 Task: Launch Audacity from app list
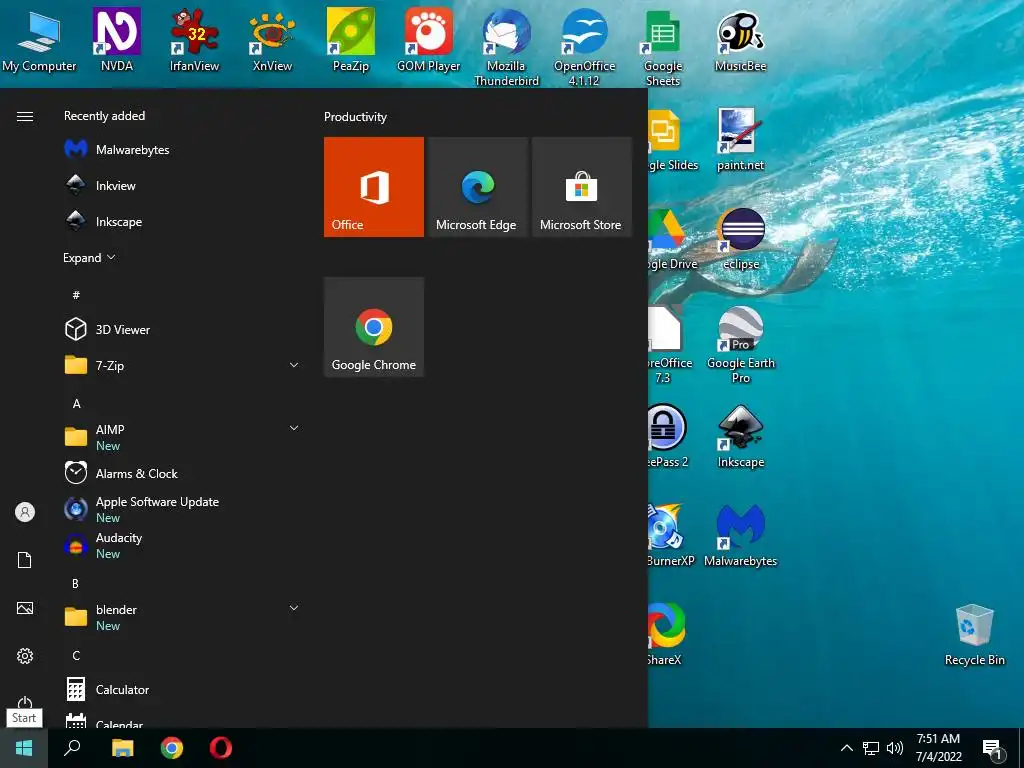click(182, 545)
